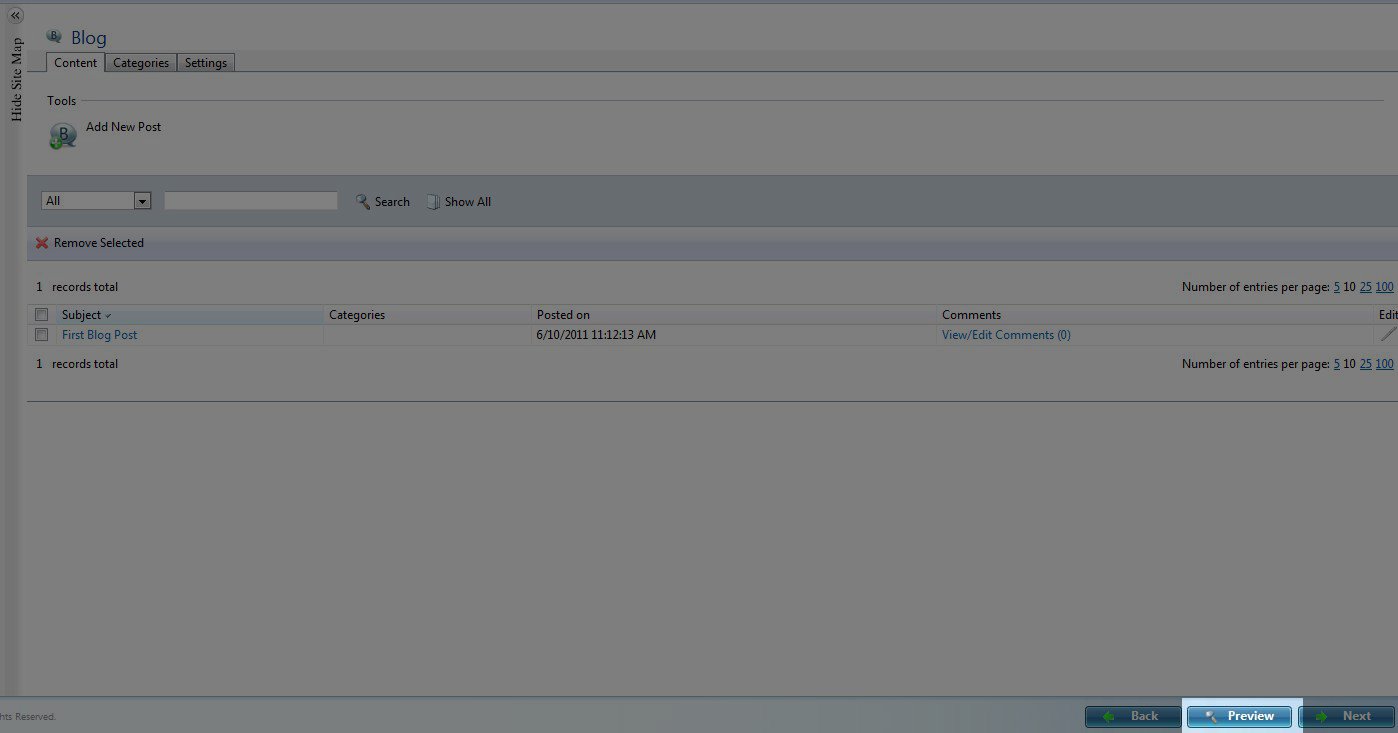Open the First Blog Post link
Viewport: 1398px width, 733px height.
[99, 335]
